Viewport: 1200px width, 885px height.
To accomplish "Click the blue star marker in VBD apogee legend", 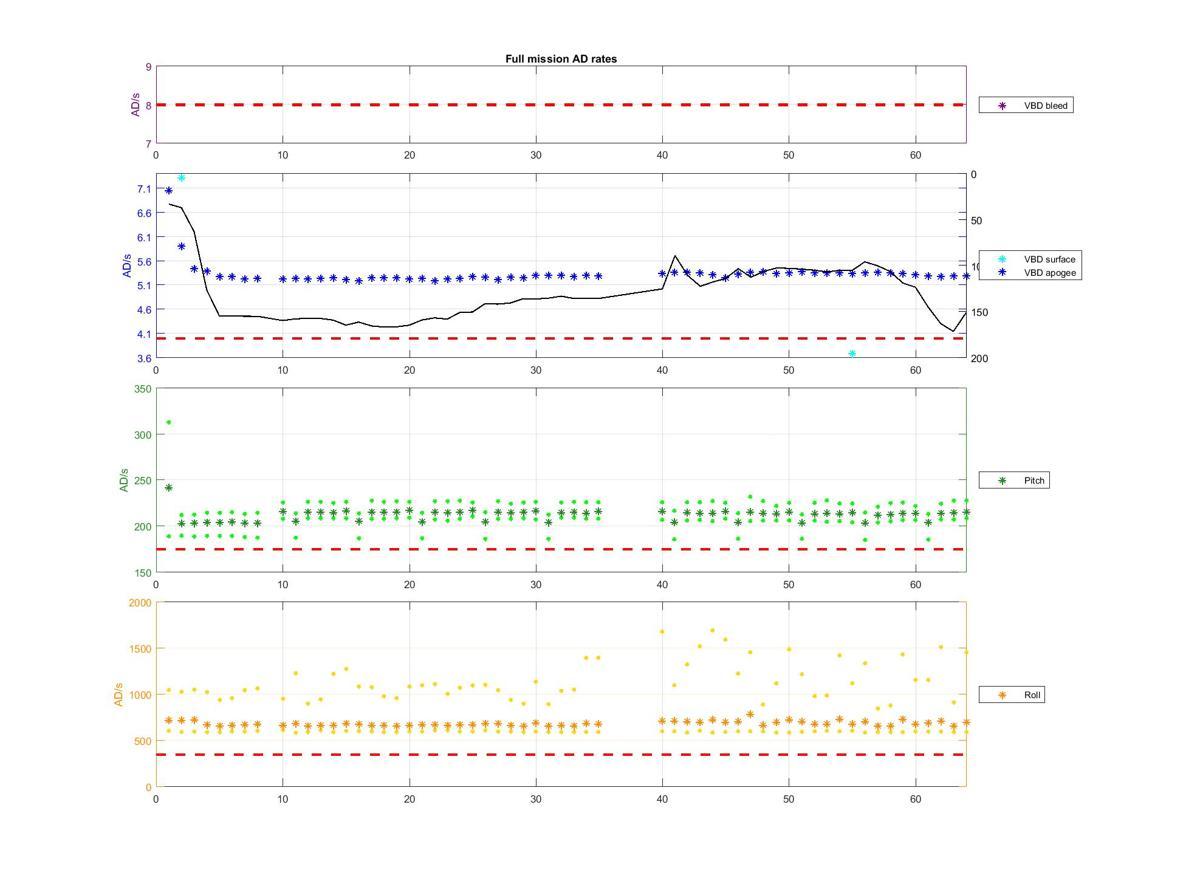I will [x=1002, y=272].
